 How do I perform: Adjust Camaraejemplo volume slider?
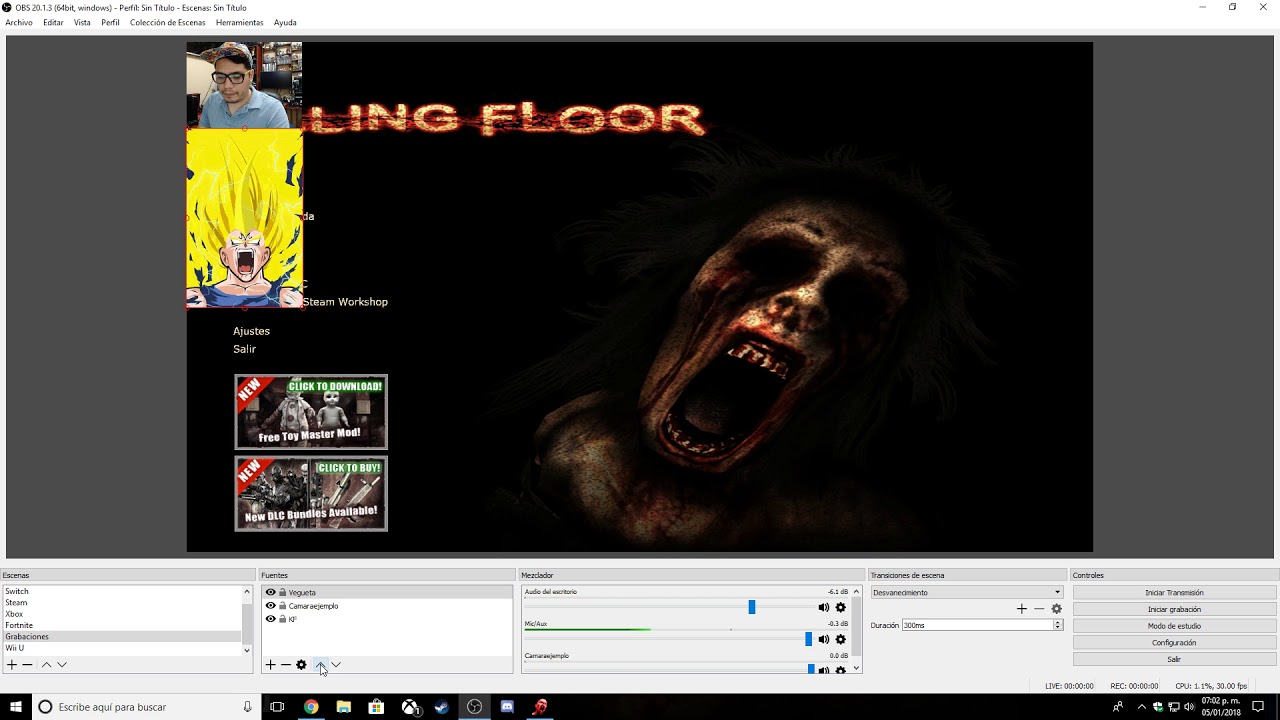[x=810, y=669]
